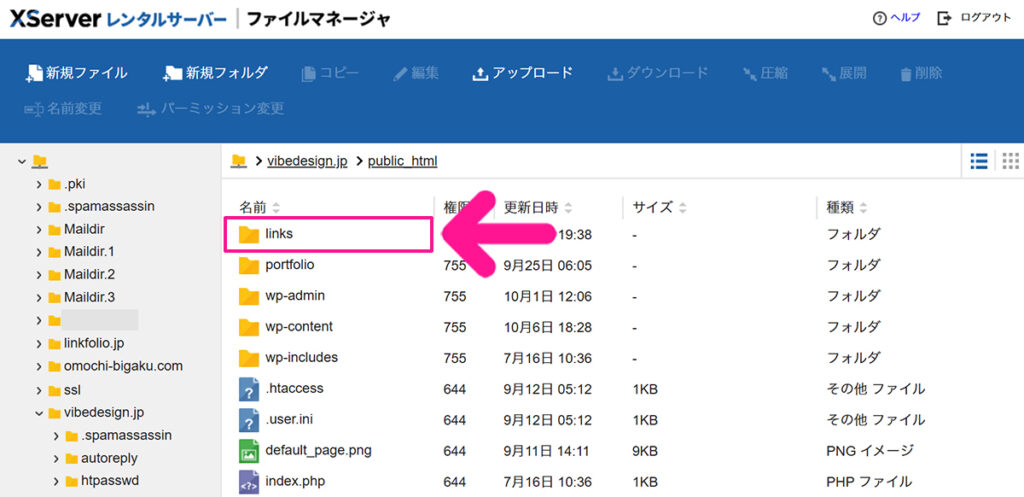The image size is (1024, 497).
Task: Click the New File (新規ファイル) button
Action: click(x=77, y=73)
